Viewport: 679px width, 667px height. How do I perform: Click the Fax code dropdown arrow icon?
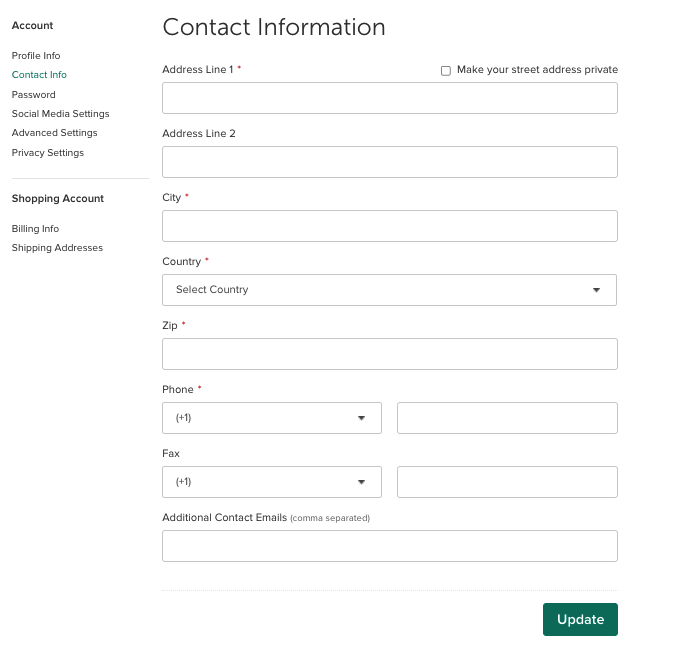point(361,482)
